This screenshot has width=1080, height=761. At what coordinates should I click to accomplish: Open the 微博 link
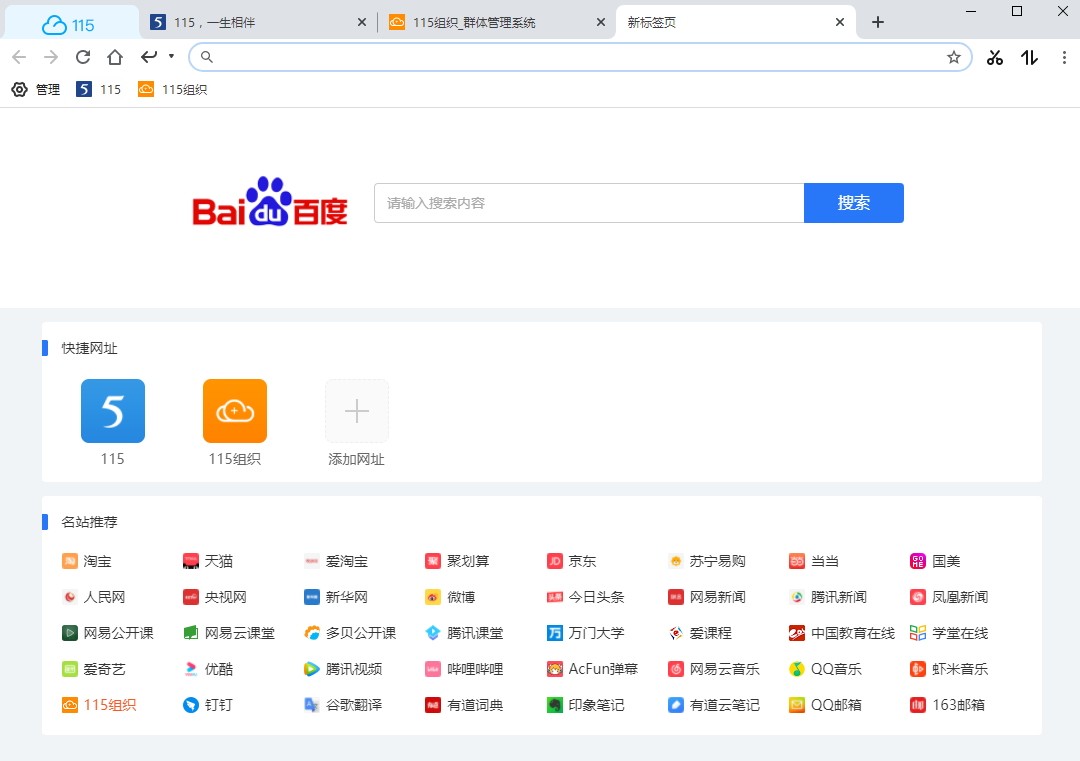pyautogui.click(x=450, y=597)
